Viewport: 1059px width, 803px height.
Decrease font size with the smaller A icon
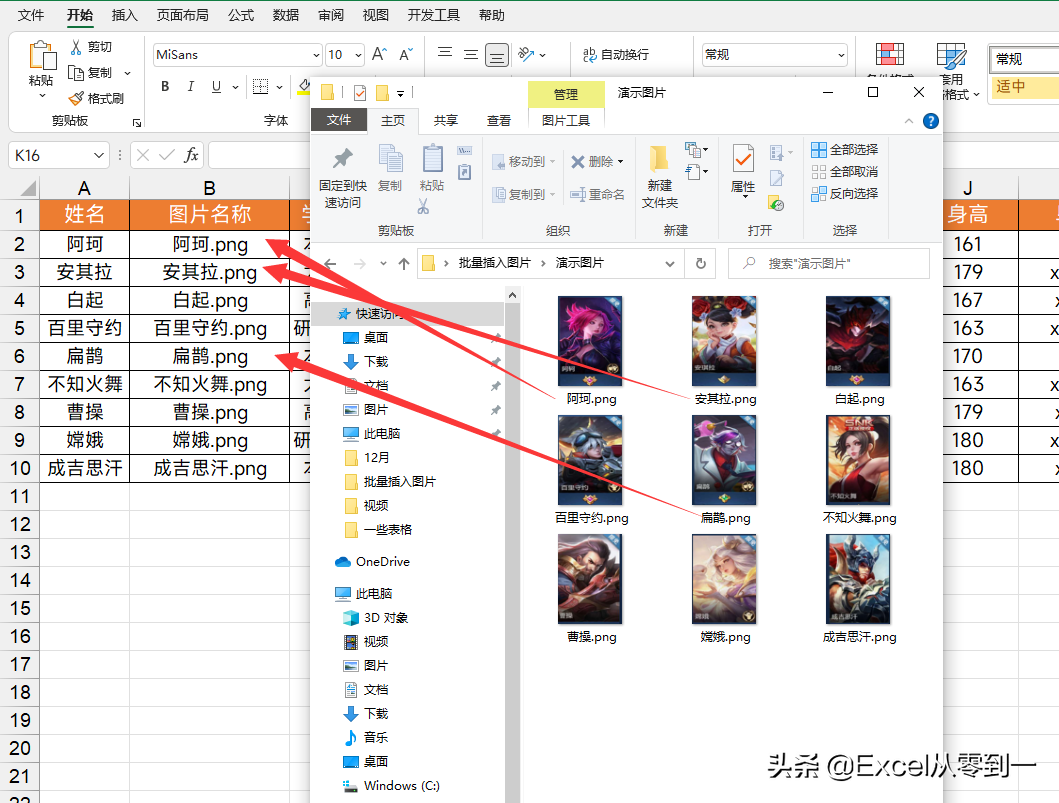pos(405,54)
